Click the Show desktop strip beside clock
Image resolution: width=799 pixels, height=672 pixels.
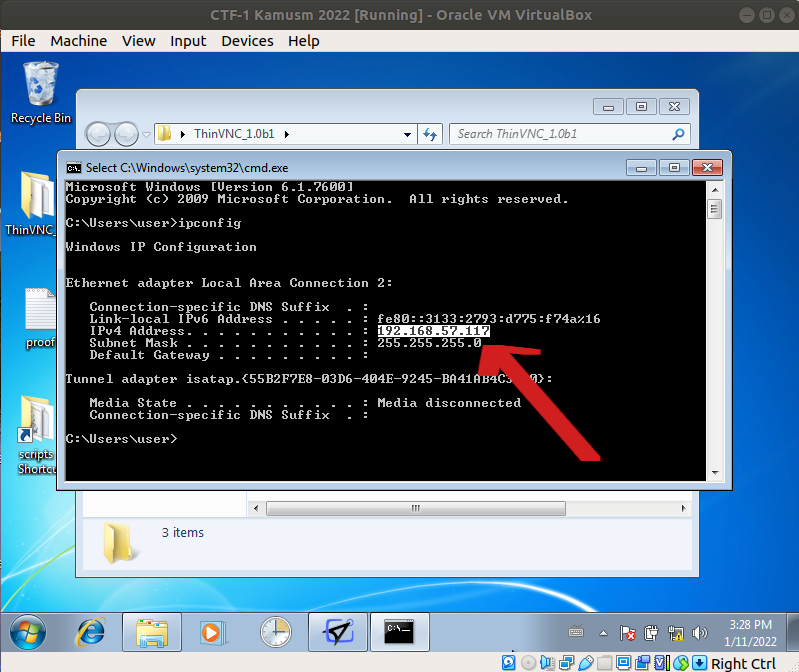click(x=792, y=632)
